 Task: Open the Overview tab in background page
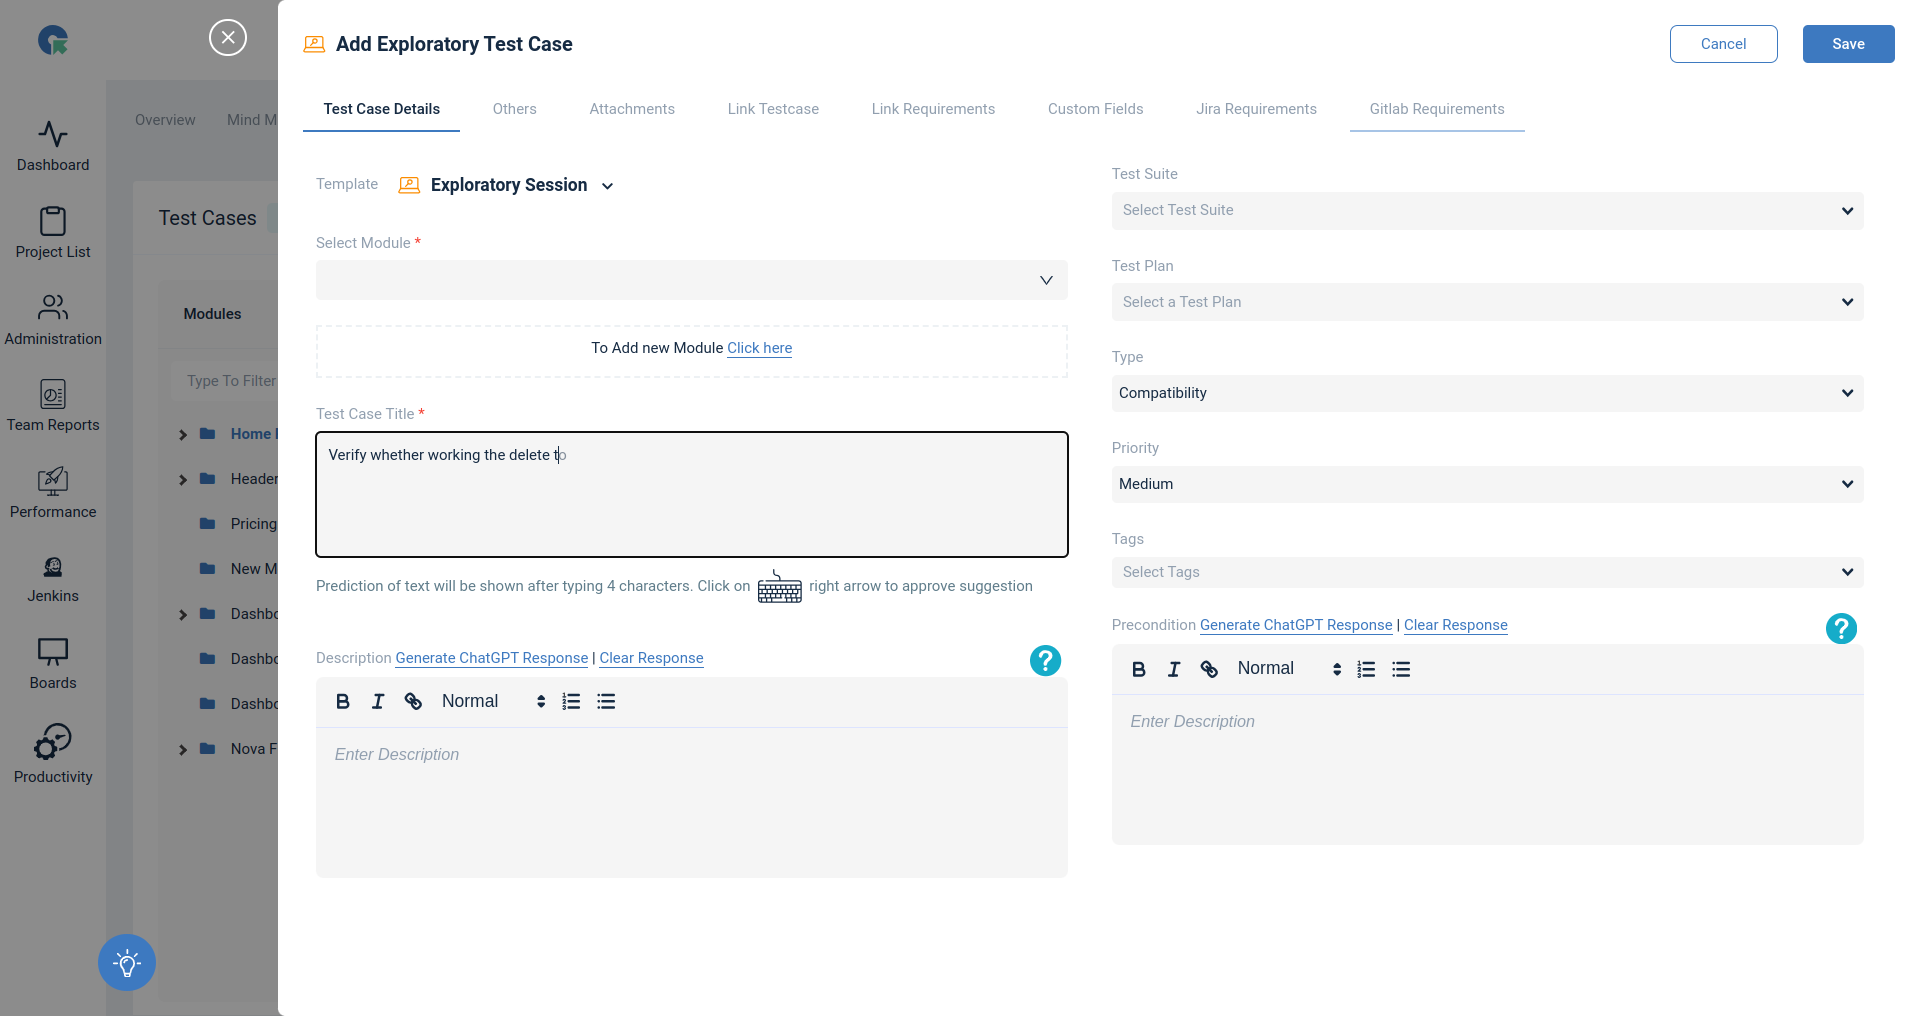(165, 120)
